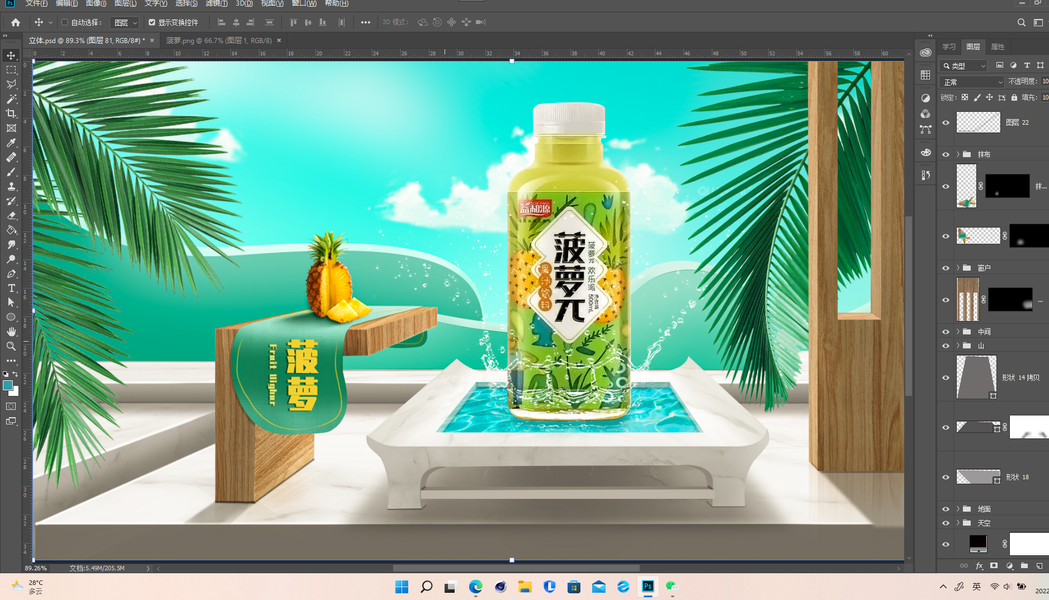
Task: Select the Eraser tool
Action: [x=11, y=215]
